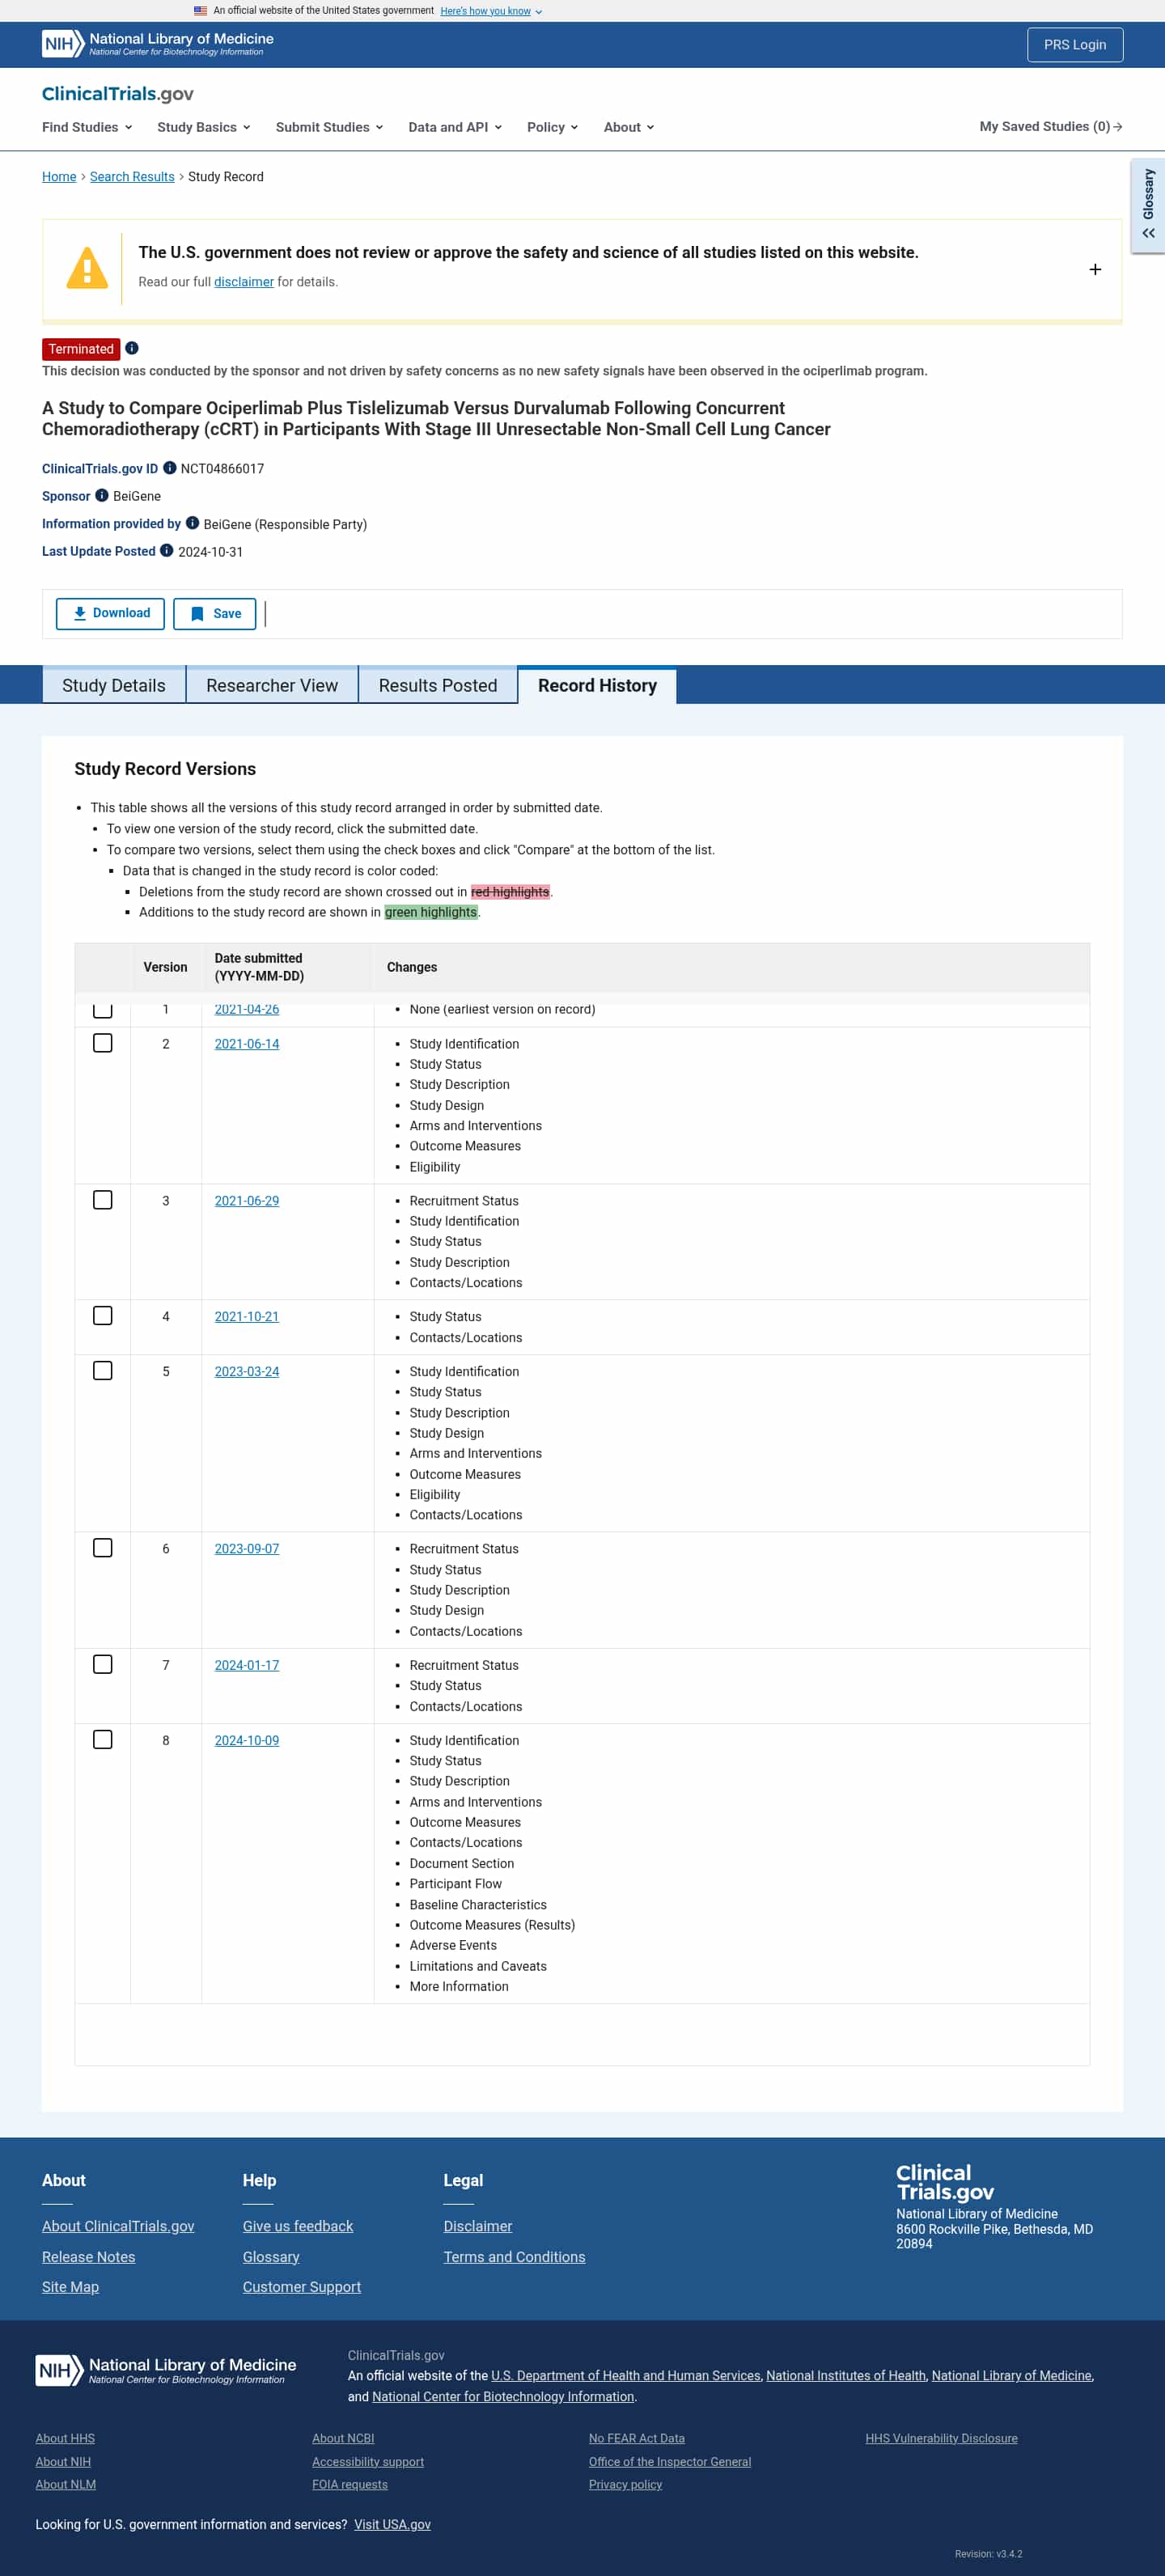Screen dimensions: 1165x2576
Task: Open the Study Details tab
Action: coord(113,685)
